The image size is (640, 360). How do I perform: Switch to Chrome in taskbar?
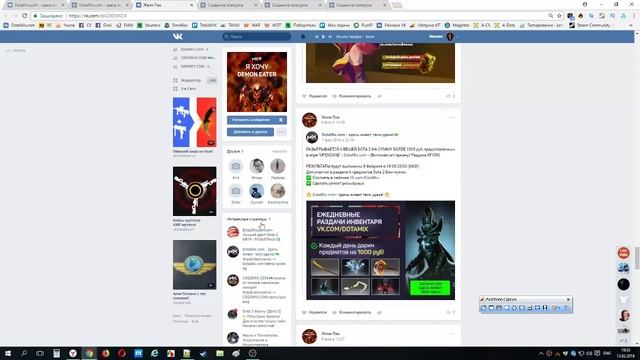point(89,353)
